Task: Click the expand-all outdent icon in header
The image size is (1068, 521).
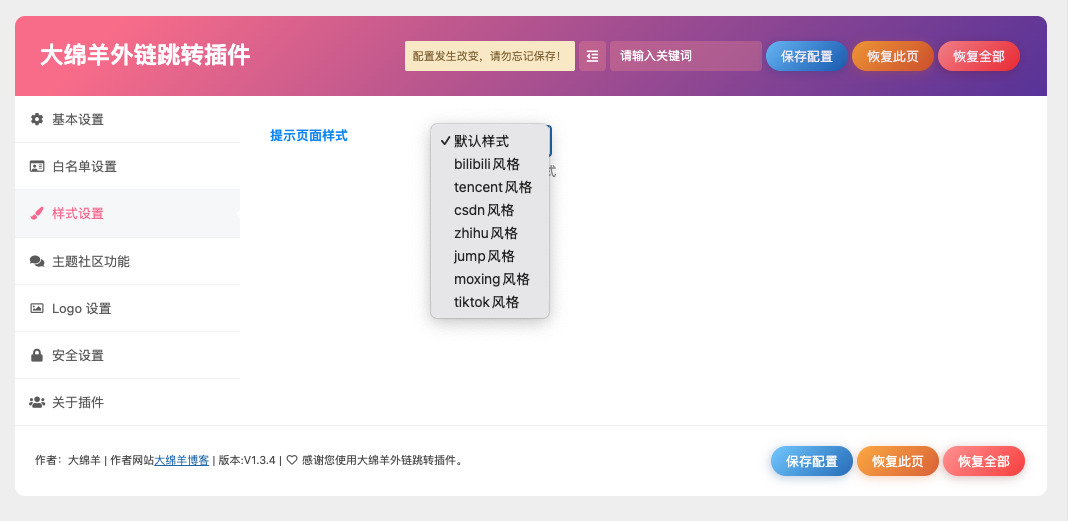Action: pyautogui.click(x=593, y=56)
